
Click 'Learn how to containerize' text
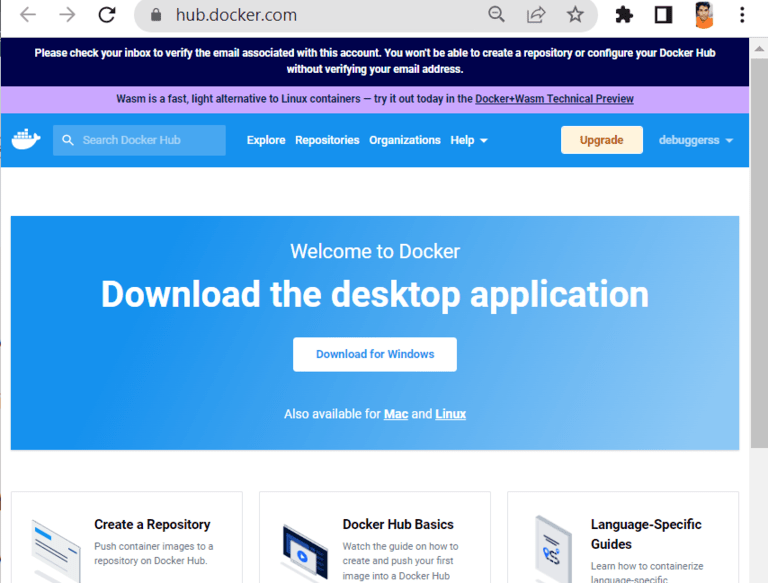point(647,566)
